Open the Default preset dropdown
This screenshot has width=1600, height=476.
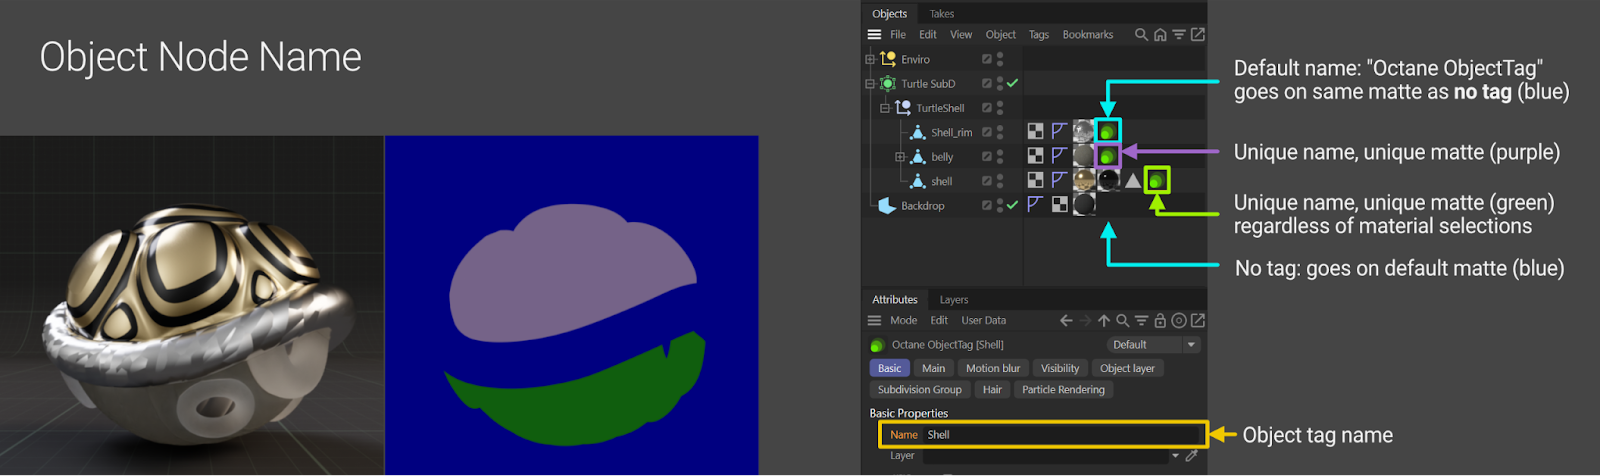(x=1153, y=345)
